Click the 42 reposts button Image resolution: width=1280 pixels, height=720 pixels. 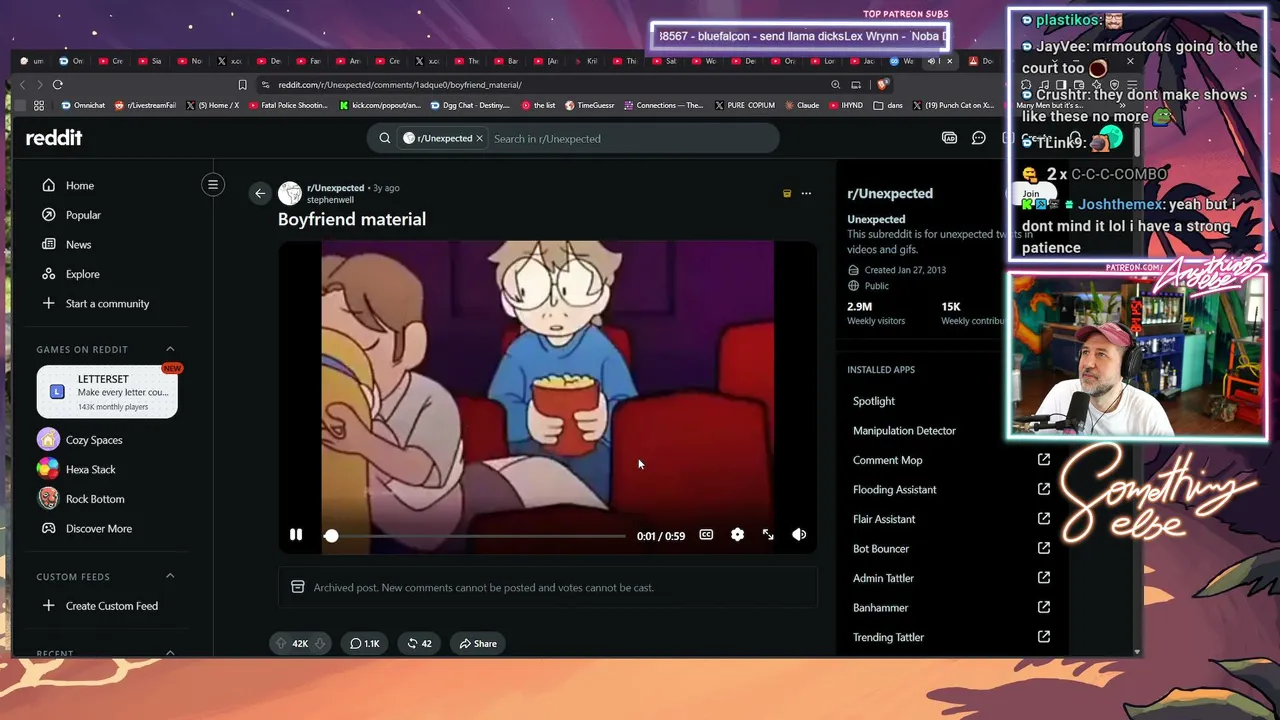tap(419, 644)
